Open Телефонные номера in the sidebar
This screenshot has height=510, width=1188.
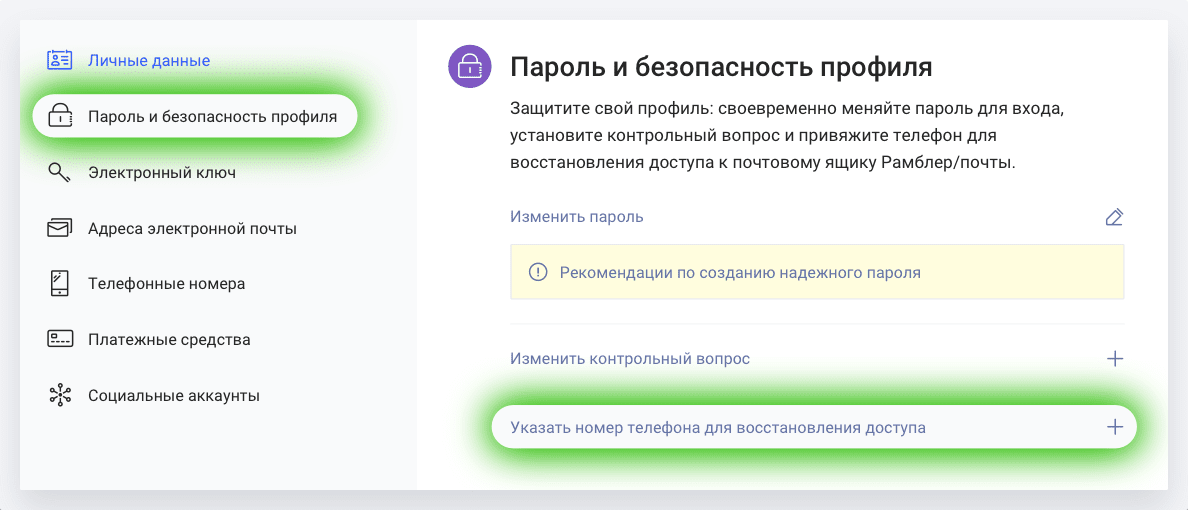166,283
